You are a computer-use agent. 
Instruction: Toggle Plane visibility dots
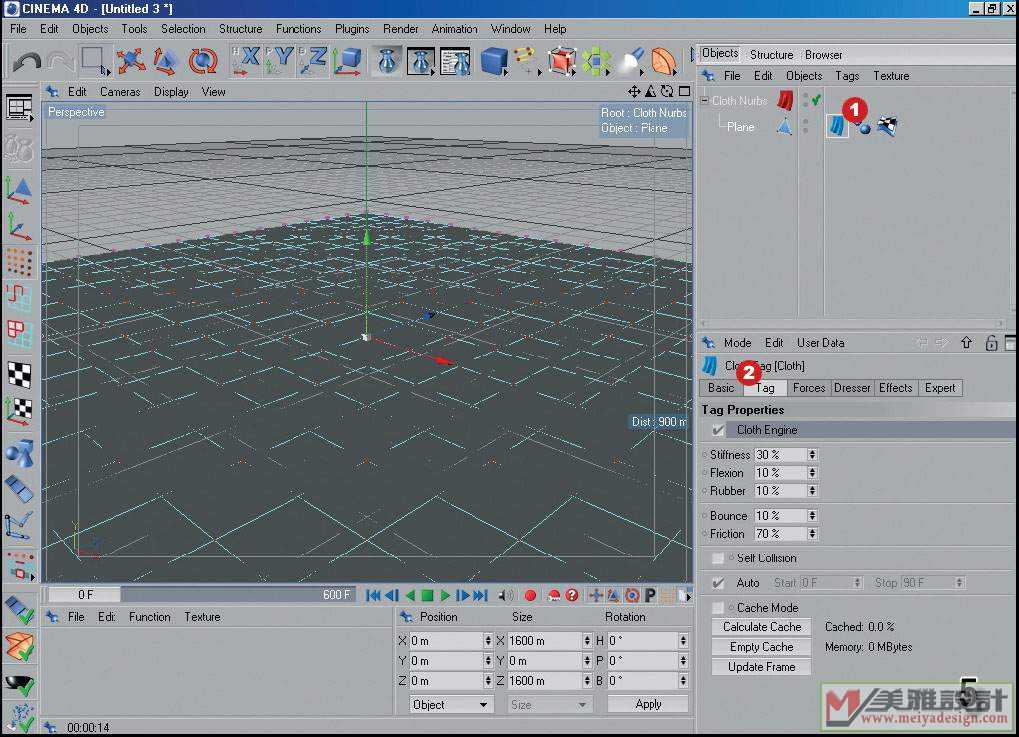pos(806,126)
